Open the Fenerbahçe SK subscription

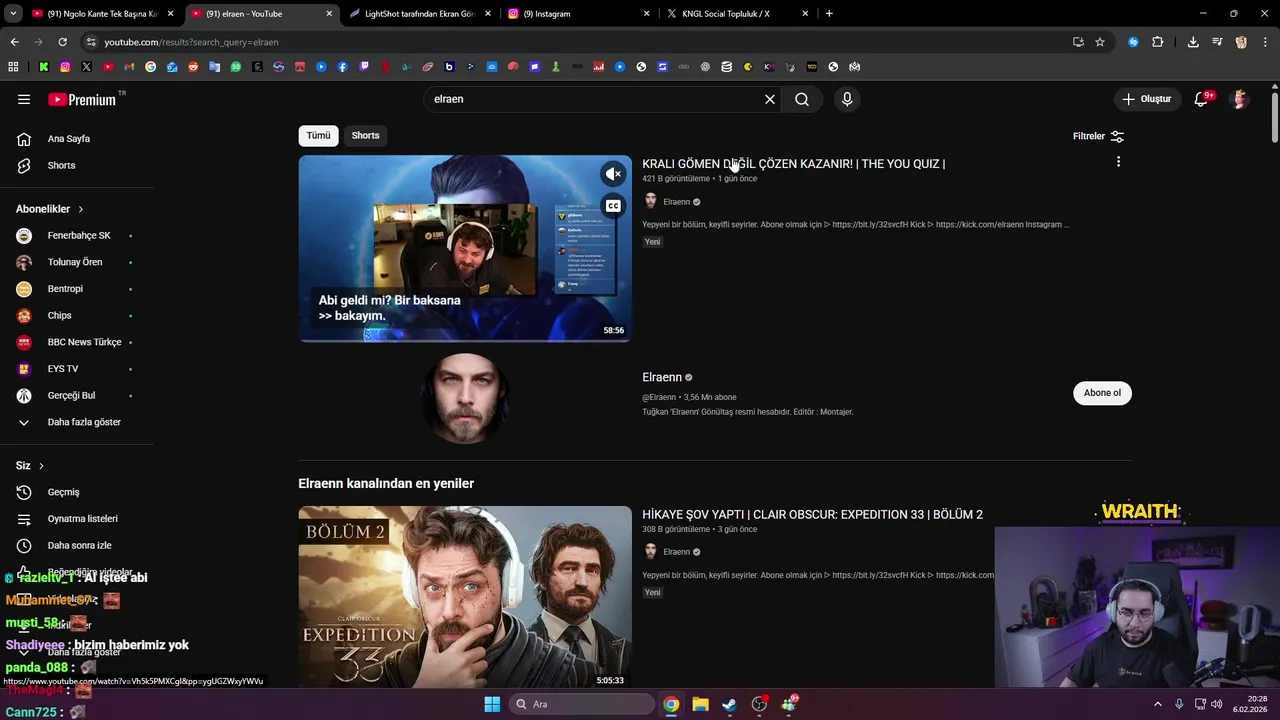click(x=79, y=236)
